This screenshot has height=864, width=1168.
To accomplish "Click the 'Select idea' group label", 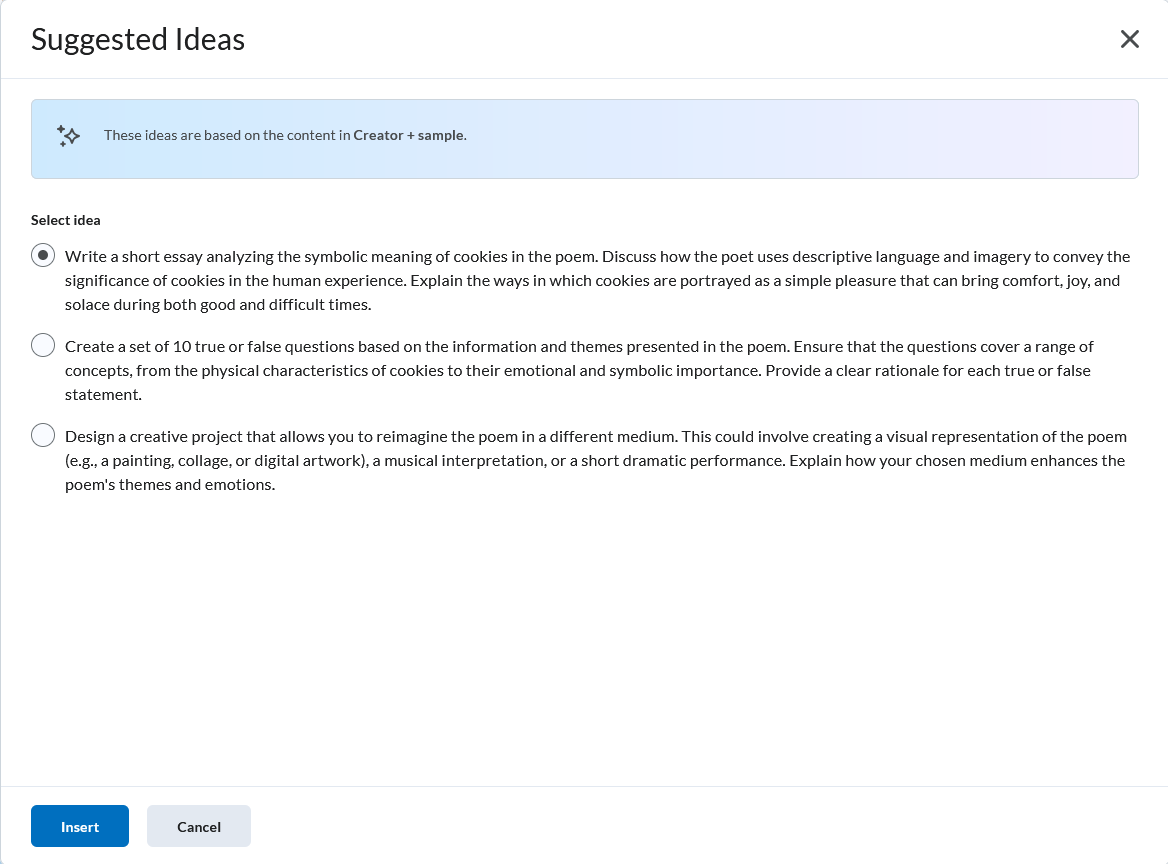I will click(x=66, y=220).
